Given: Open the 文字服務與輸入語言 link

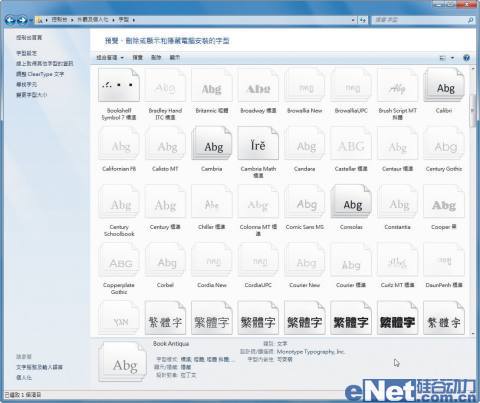Looking at the screenshot, I should (39, 367).
